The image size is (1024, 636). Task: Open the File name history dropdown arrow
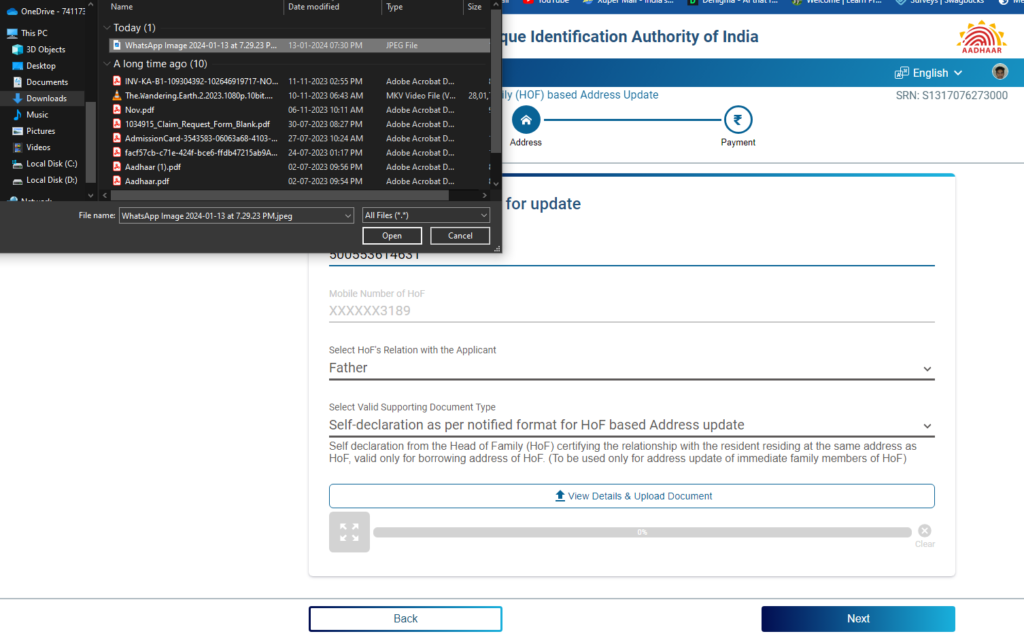(347, 215)
